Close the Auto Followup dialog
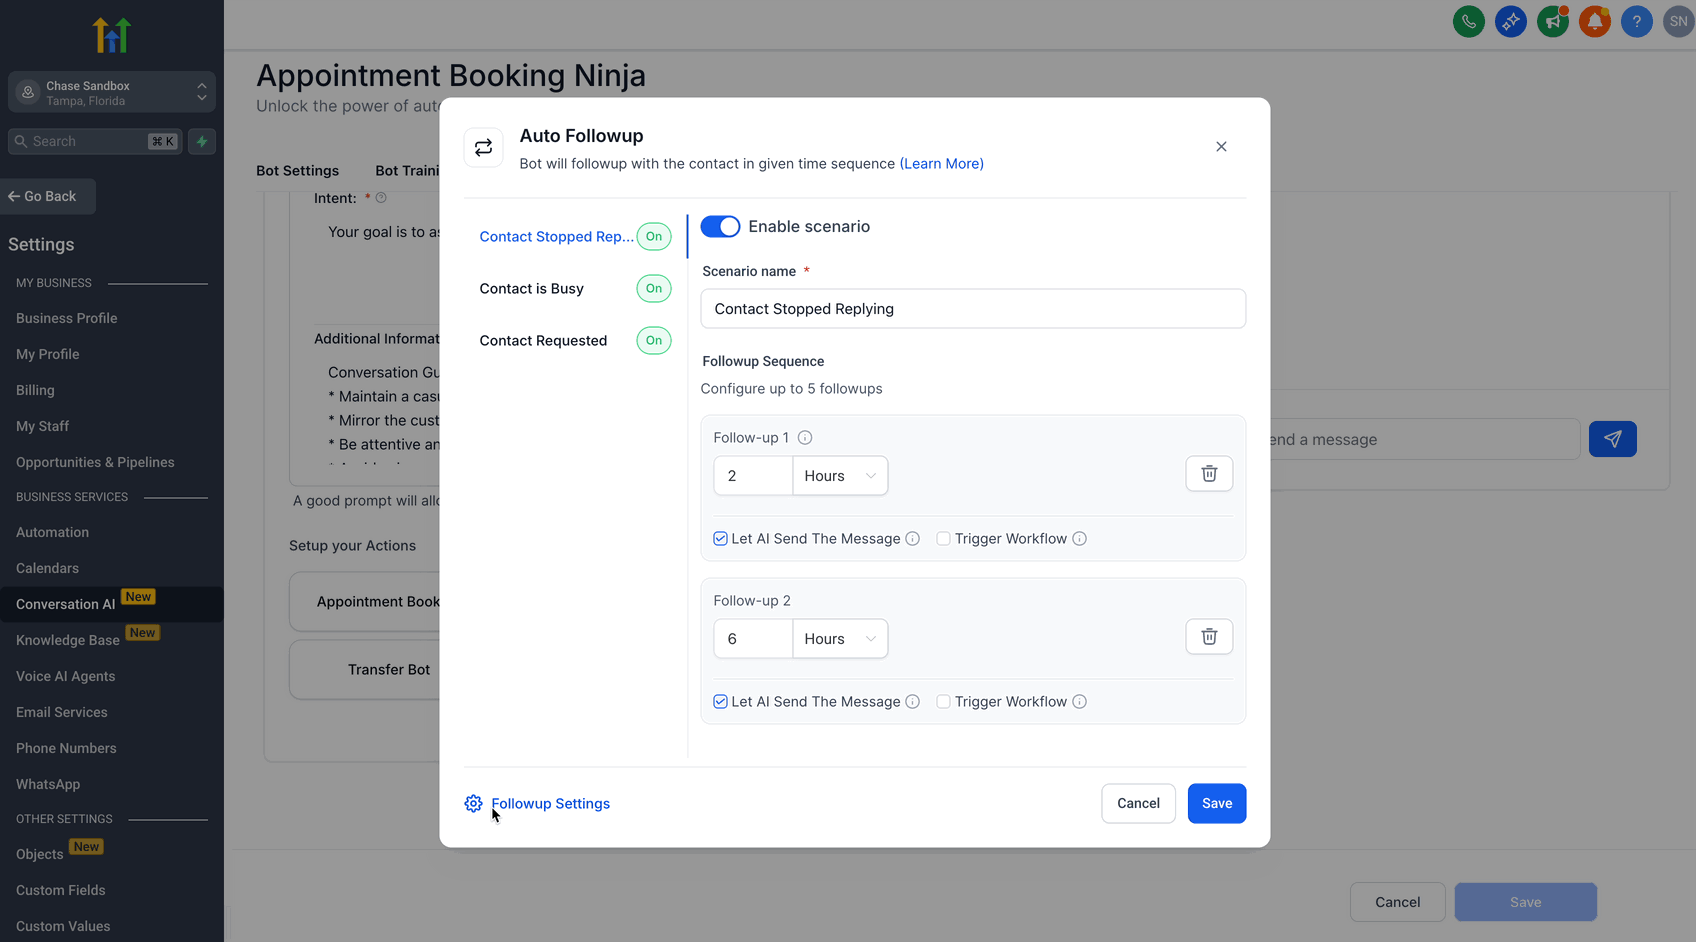This screenshot has width=1696, height=942. [x=1221, y=147]
